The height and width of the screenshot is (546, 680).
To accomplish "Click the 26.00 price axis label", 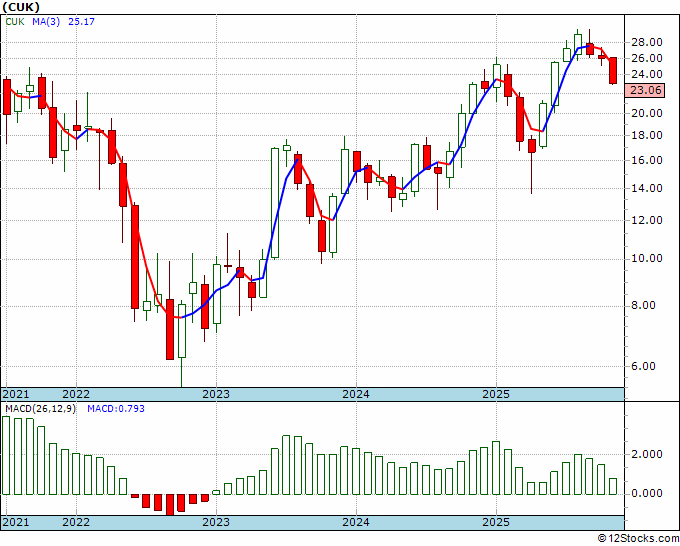I will (646, 58).
